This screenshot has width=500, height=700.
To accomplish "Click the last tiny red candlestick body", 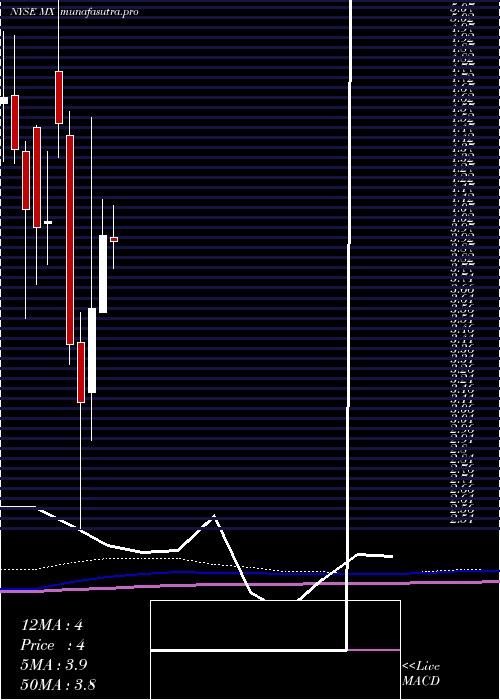I will [x=114, y=239].
